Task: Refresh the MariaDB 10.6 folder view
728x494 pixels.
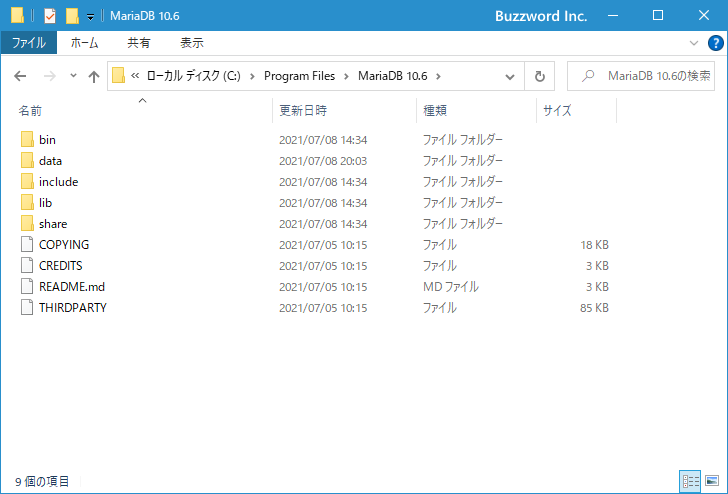Action: tap(540, 76)
